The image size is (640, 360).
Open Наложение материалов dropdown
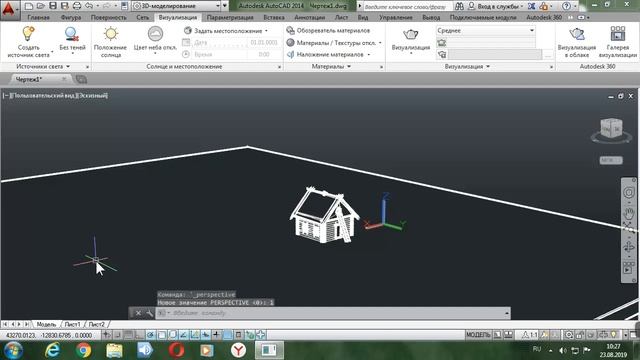[x=328, y=54]
